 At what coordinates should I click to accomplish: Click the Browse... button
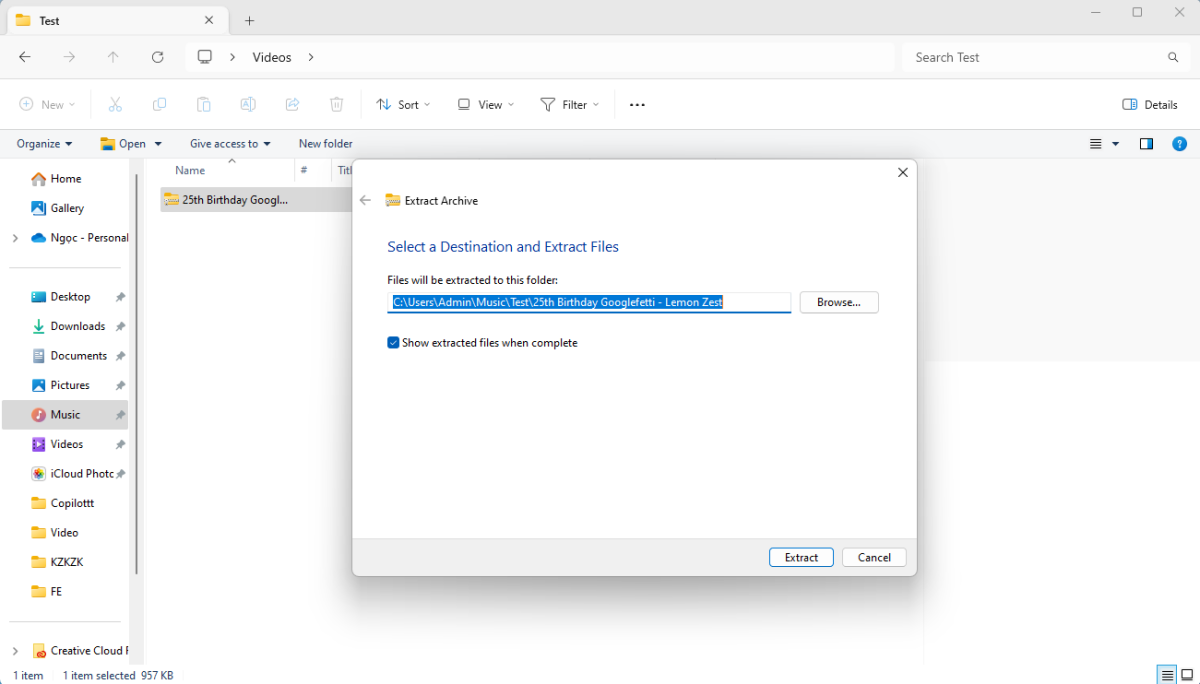(838, 302)
